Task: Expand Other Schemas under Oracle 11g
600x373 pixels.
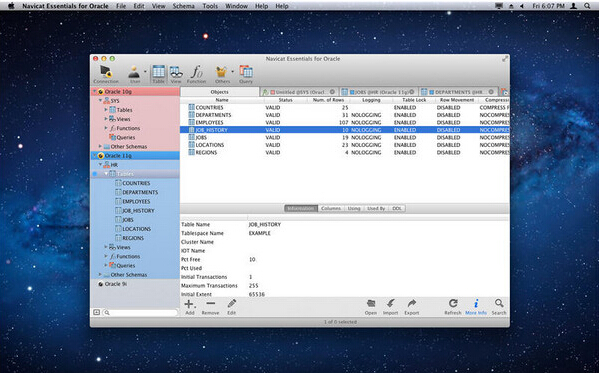Action: 100,275
